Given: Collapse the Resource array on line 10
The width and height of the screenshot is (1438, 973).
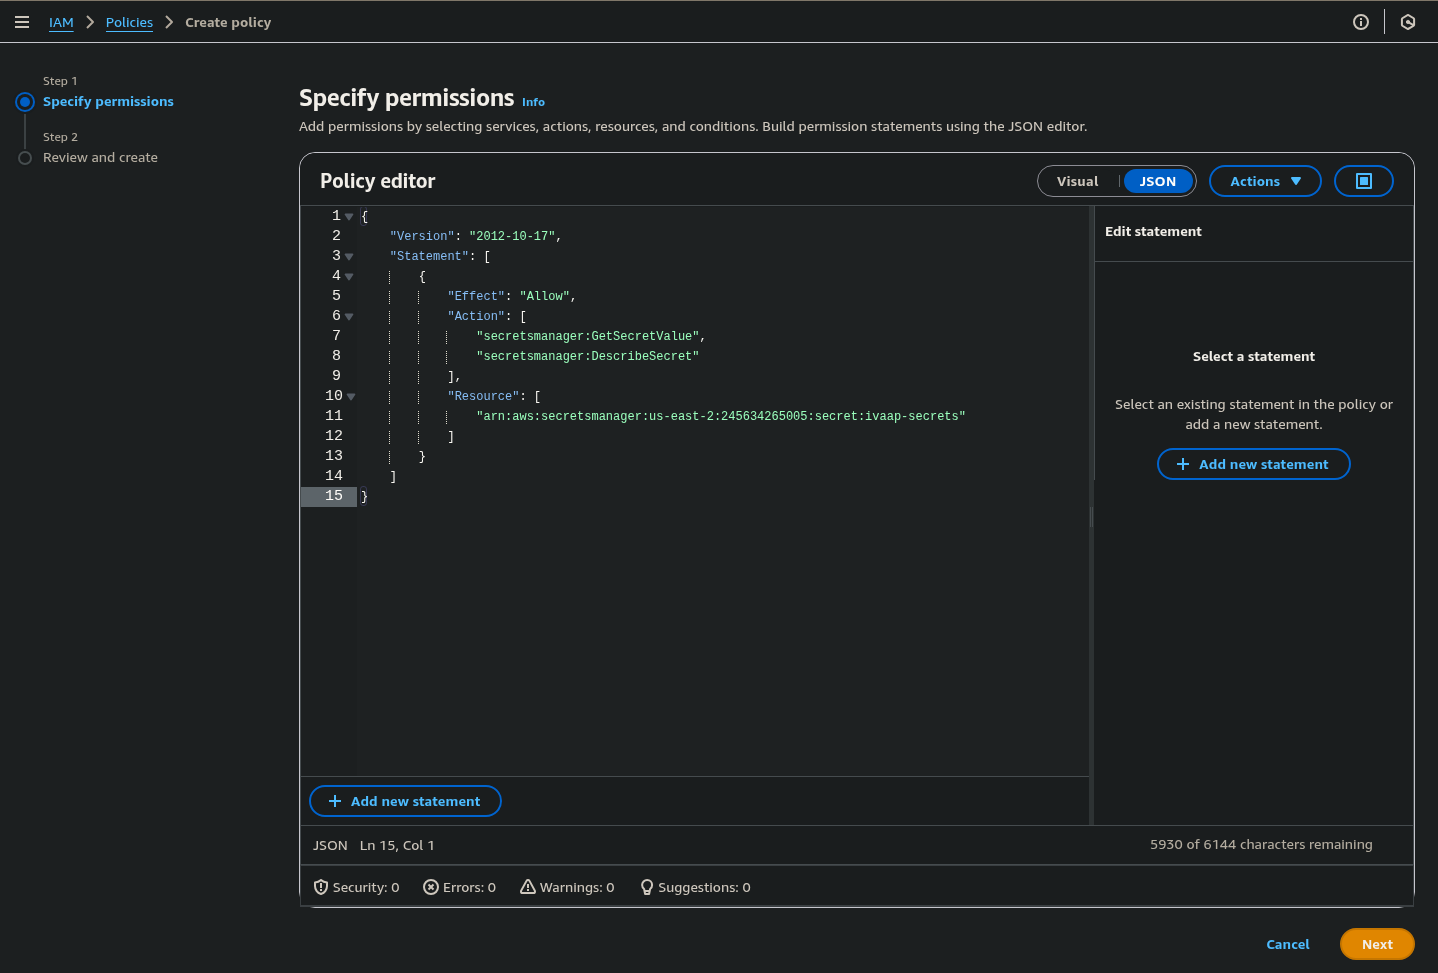Looking at the screenshot, I should click(352, 396).
